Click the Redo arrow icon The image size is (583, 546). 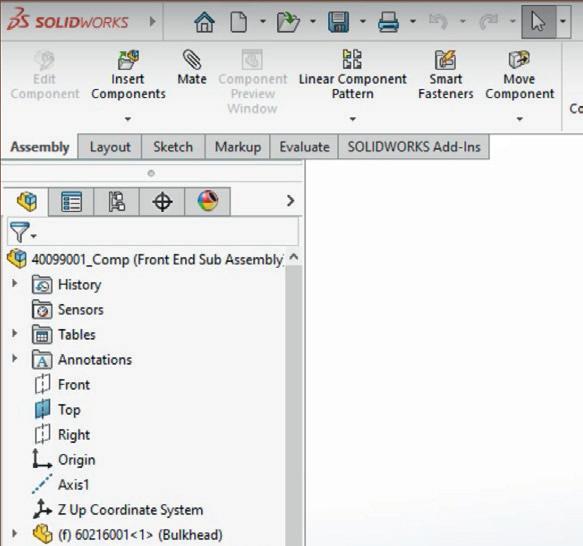[488, 21]
